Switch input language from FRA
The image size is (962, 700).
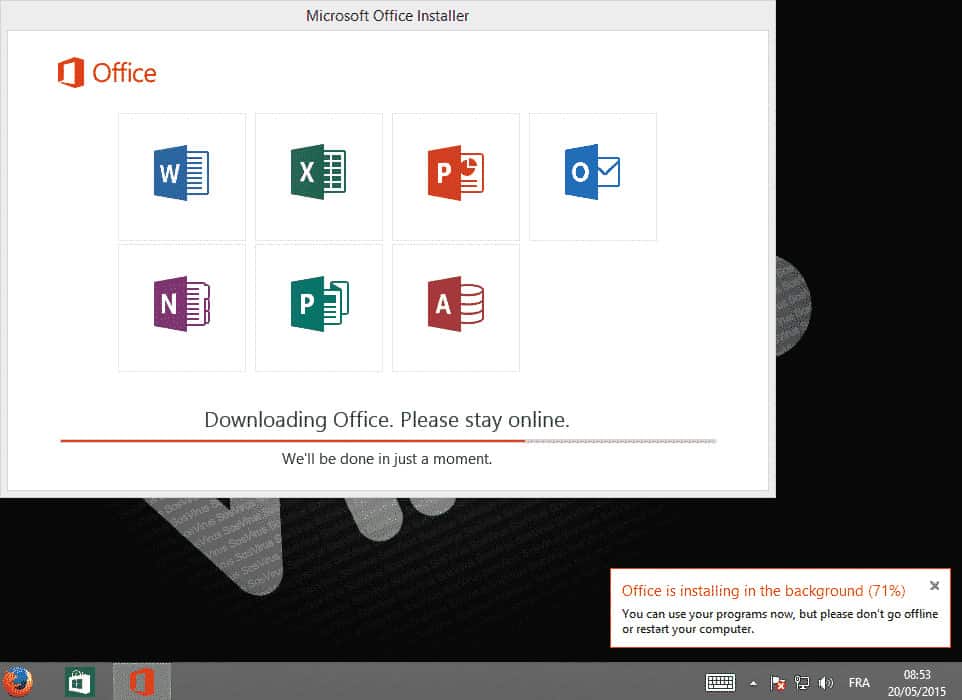pos(859,684)
